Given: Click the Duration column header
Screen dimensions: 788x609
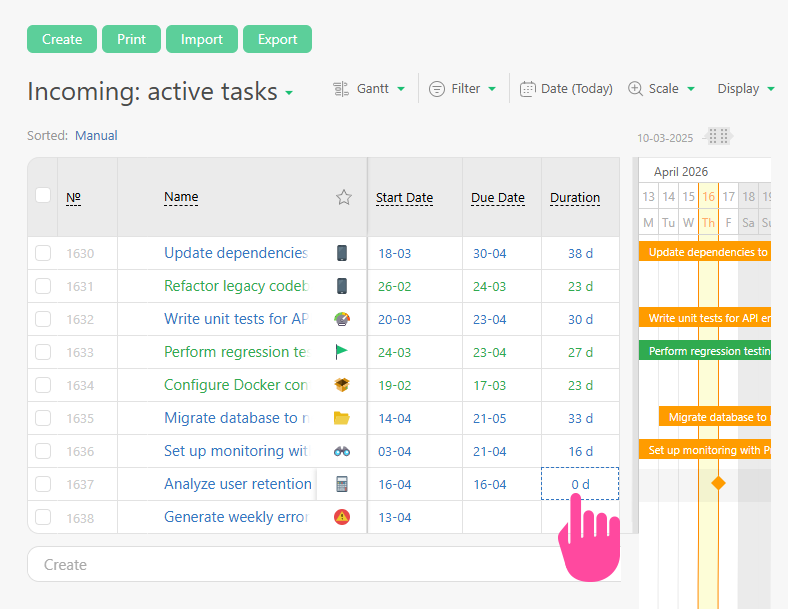Looking at the screenshot, I should click(575, 198).
